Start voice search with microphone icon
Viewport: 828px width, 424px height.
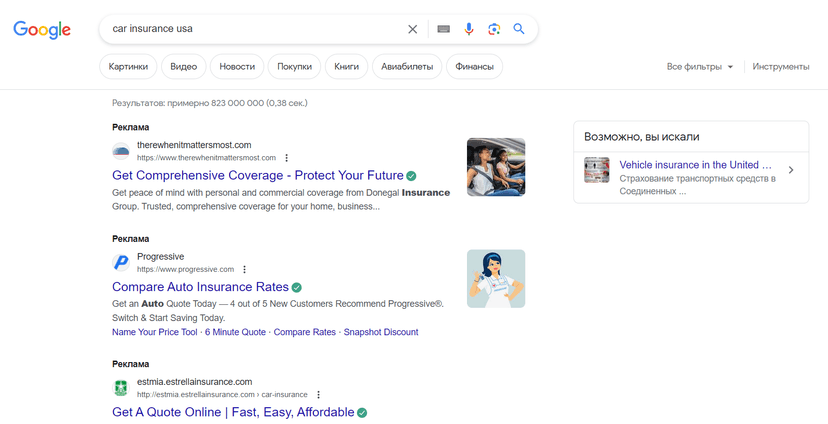click(x=469, y=29)
